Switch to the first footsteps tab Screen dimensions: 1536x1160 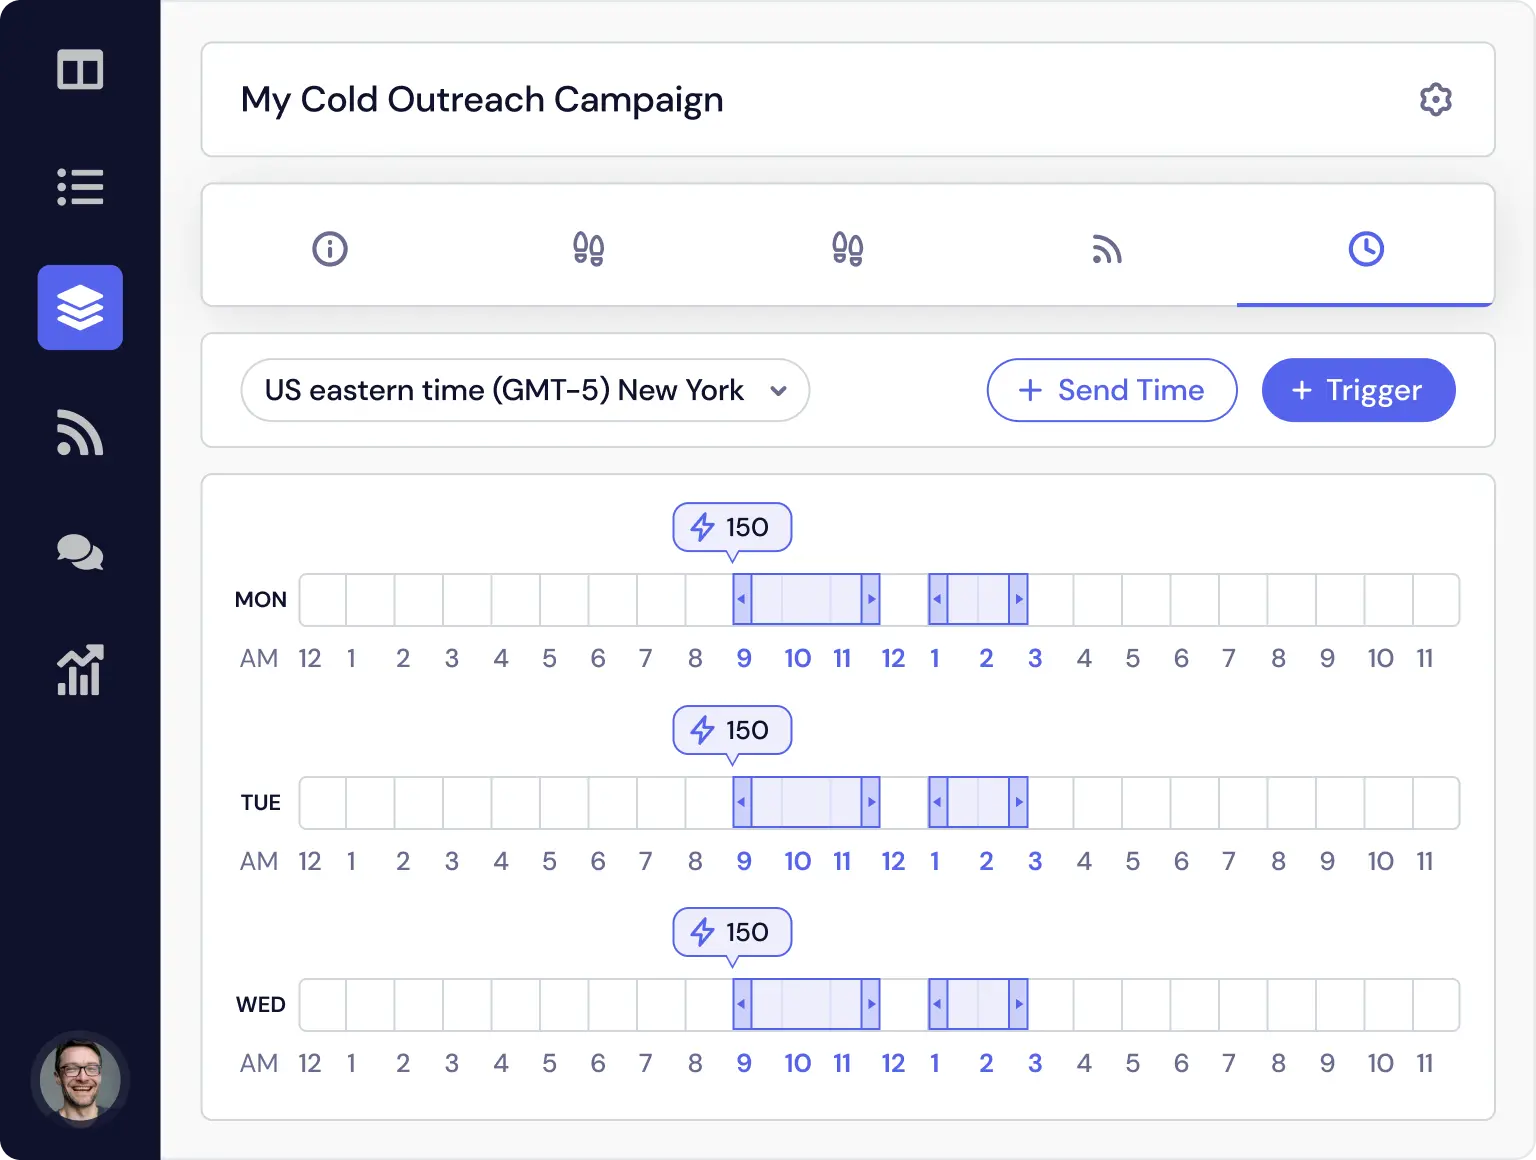pos(589,248)
